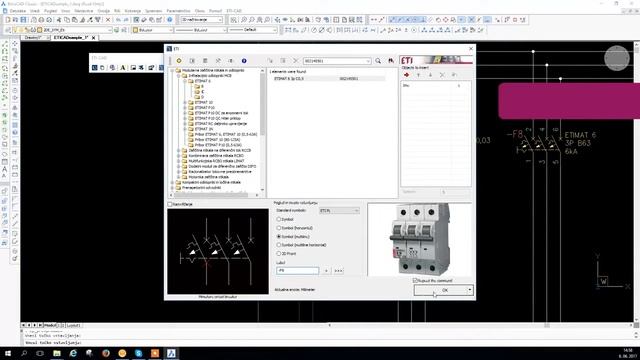The height and width of the screenshot is (360, 640).
Task: Open the dropdown arrow on the OK button
Action: [x=470, y=290]
